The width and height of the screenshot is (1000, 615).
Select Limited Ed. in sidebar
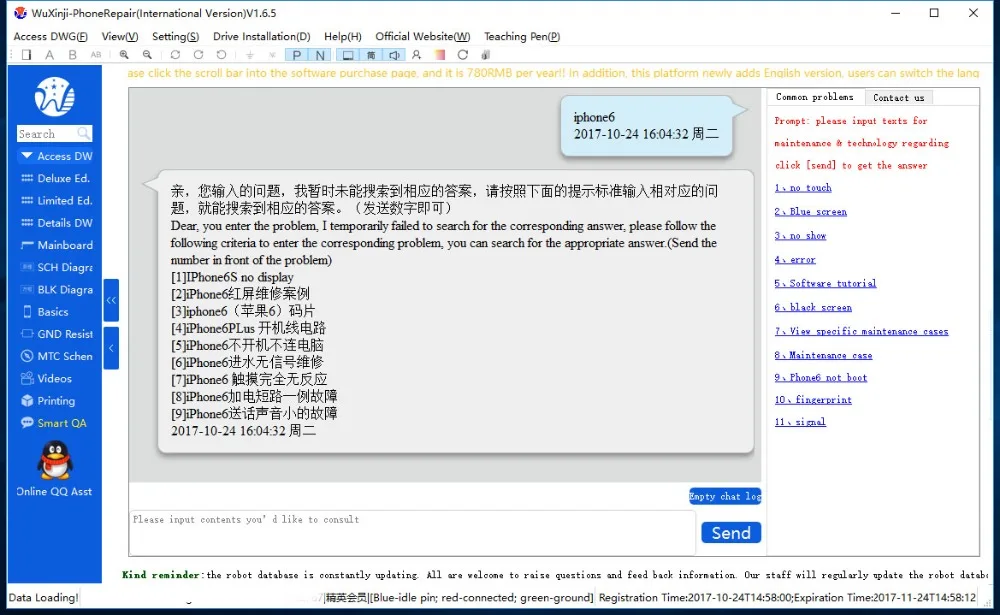point(56,200)
